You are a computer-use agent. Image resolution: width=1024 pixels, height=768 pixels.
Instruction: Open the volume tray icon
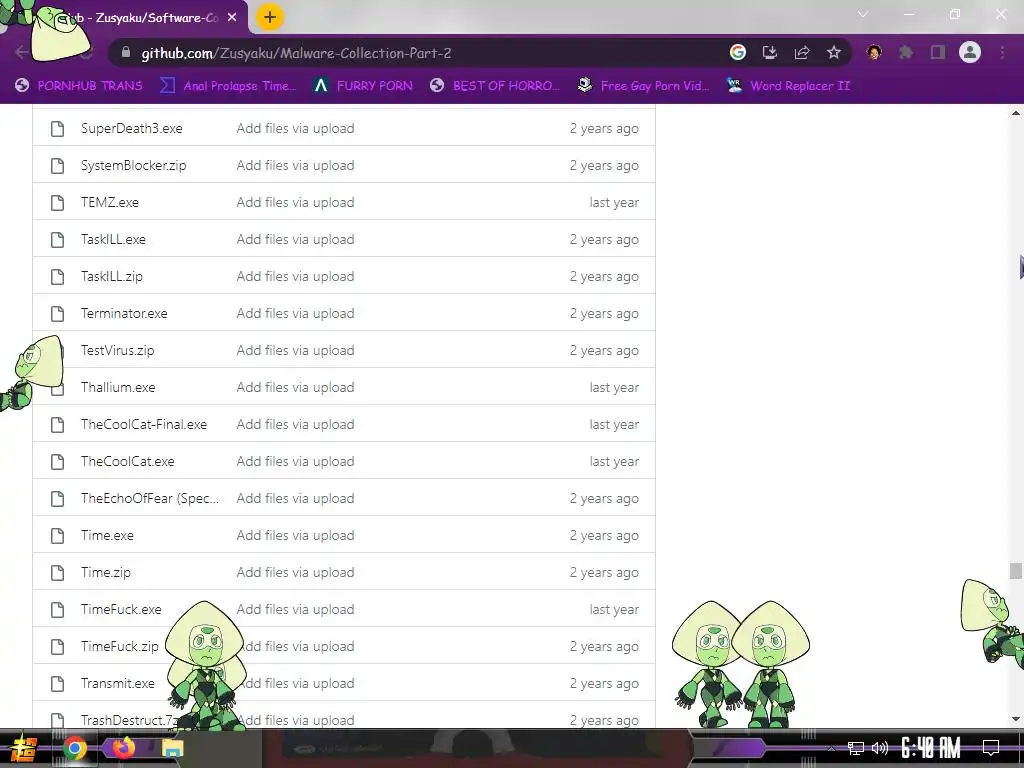coord(880,748)
